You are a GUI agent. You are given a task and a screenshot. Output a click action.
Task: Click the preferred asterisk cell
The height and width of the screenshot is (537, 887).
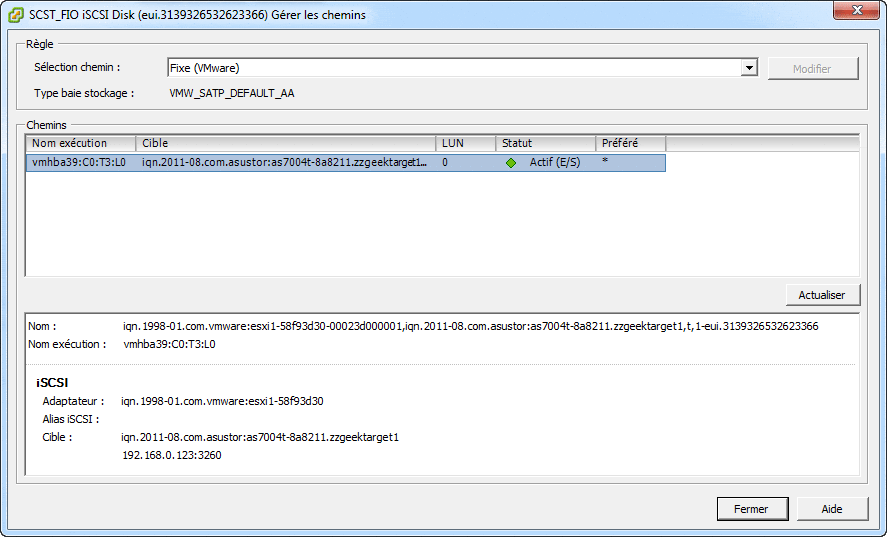[x=605, y=161]
